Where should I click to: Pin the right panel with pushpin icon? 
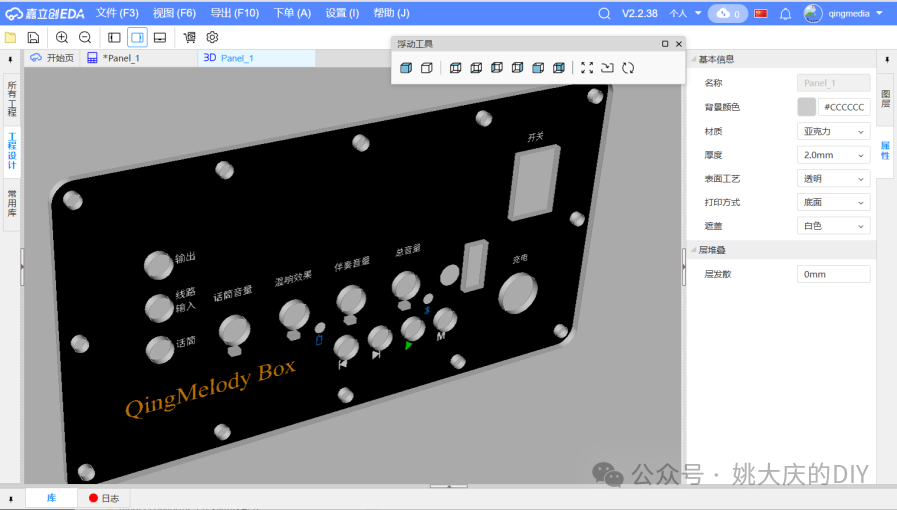887,59
